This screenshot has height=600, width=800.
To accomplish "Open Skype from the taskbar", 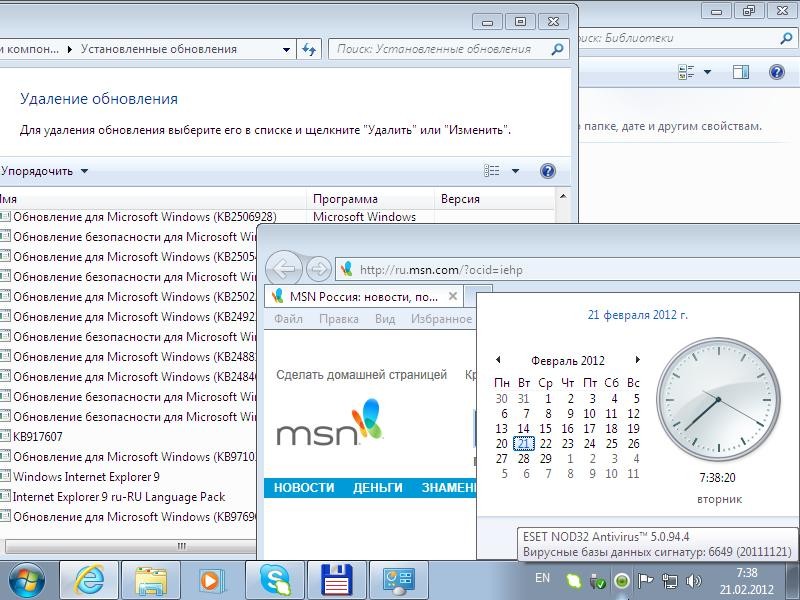I will (275, 581).
